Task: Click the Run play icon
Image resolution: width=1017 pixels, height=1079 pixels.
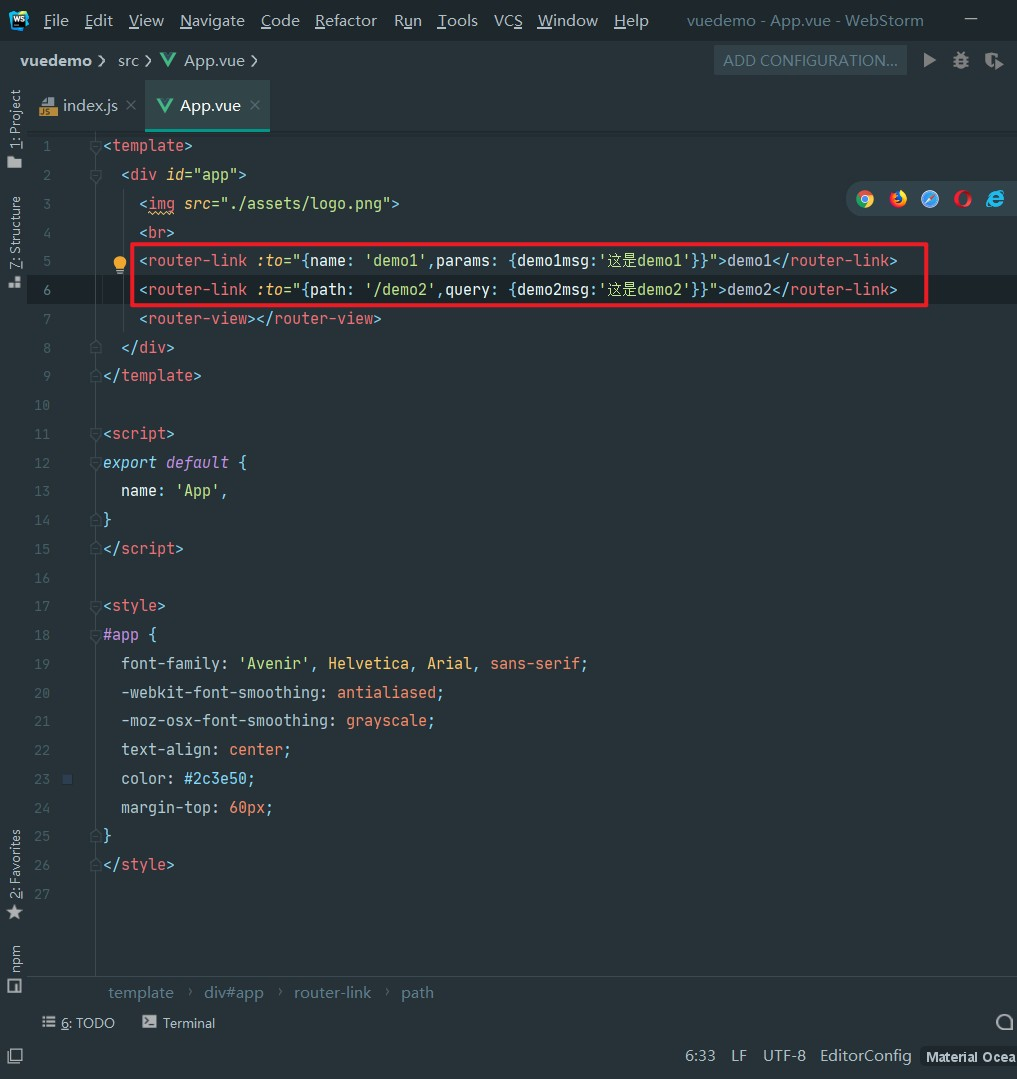Action: (x=929, y=61)
